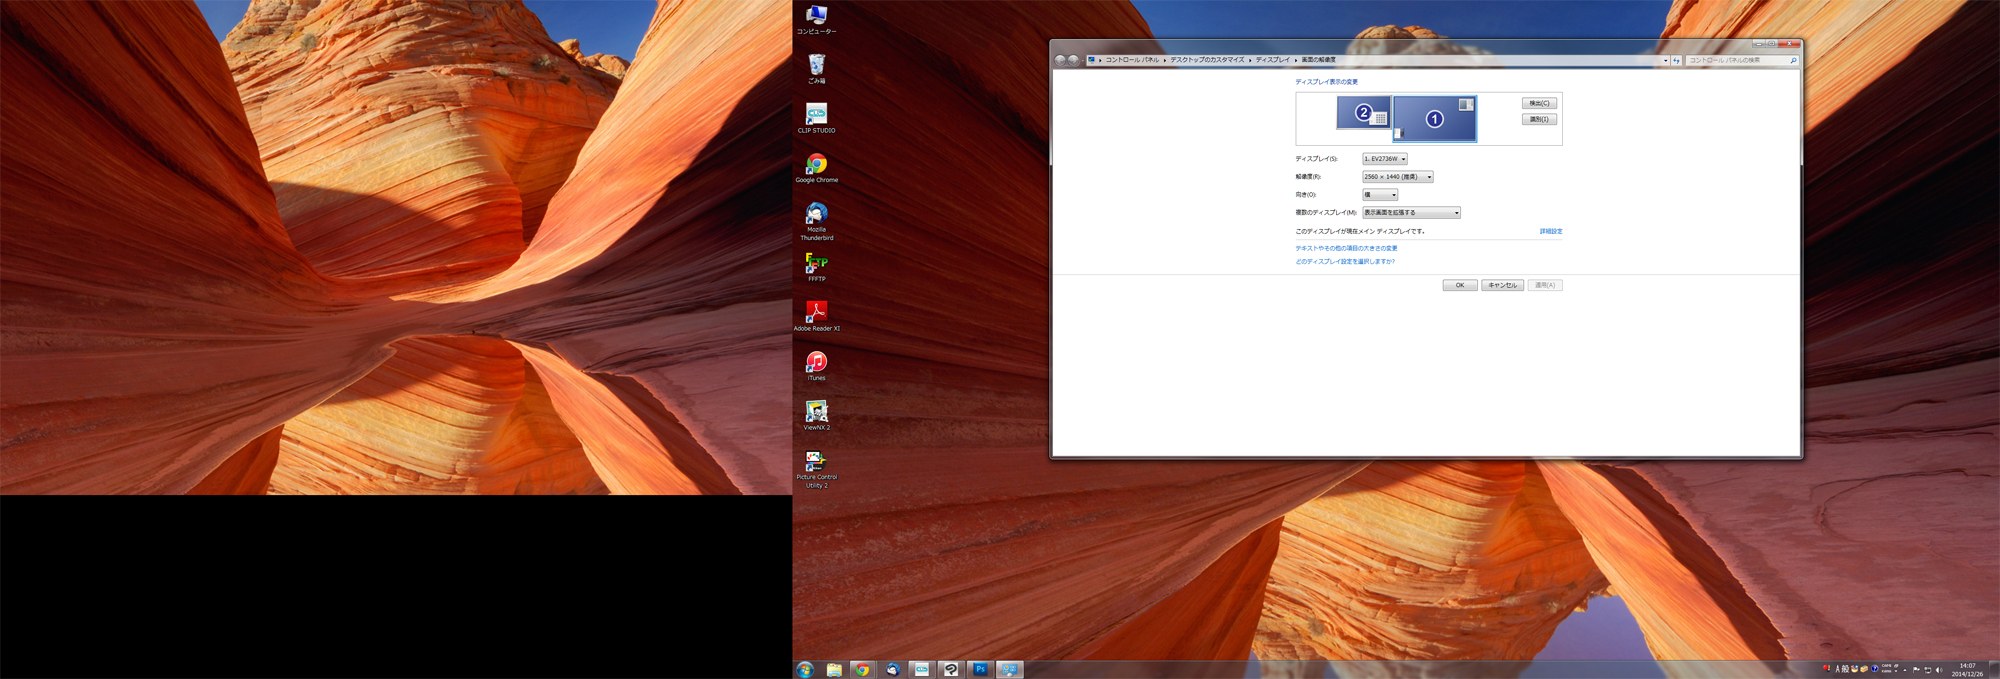Open the 詳細設定 advanced settings link

(1550, 231)
